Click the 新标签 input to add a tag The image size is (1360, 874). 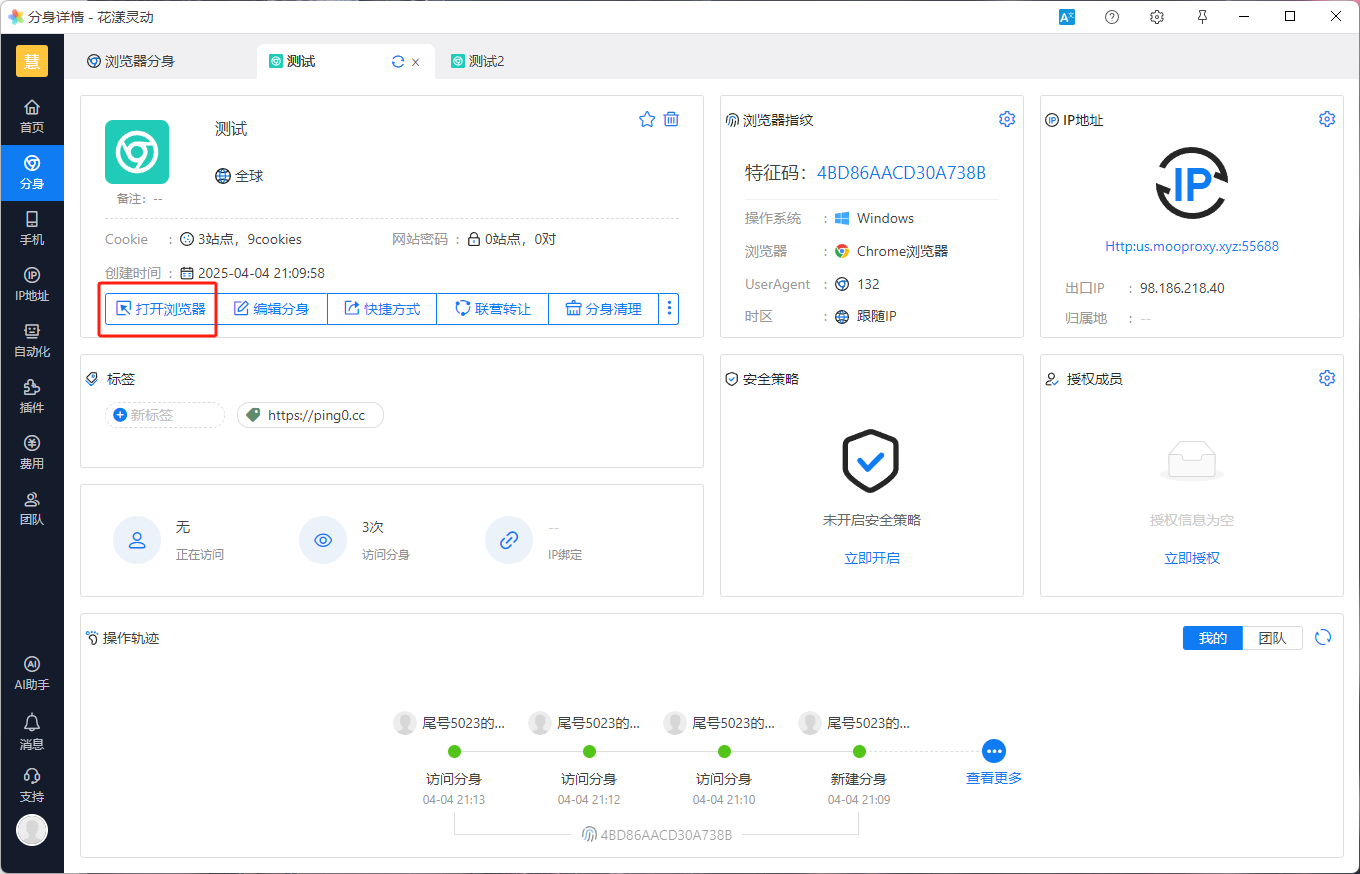pyautogui.click(x=165, y=415)
